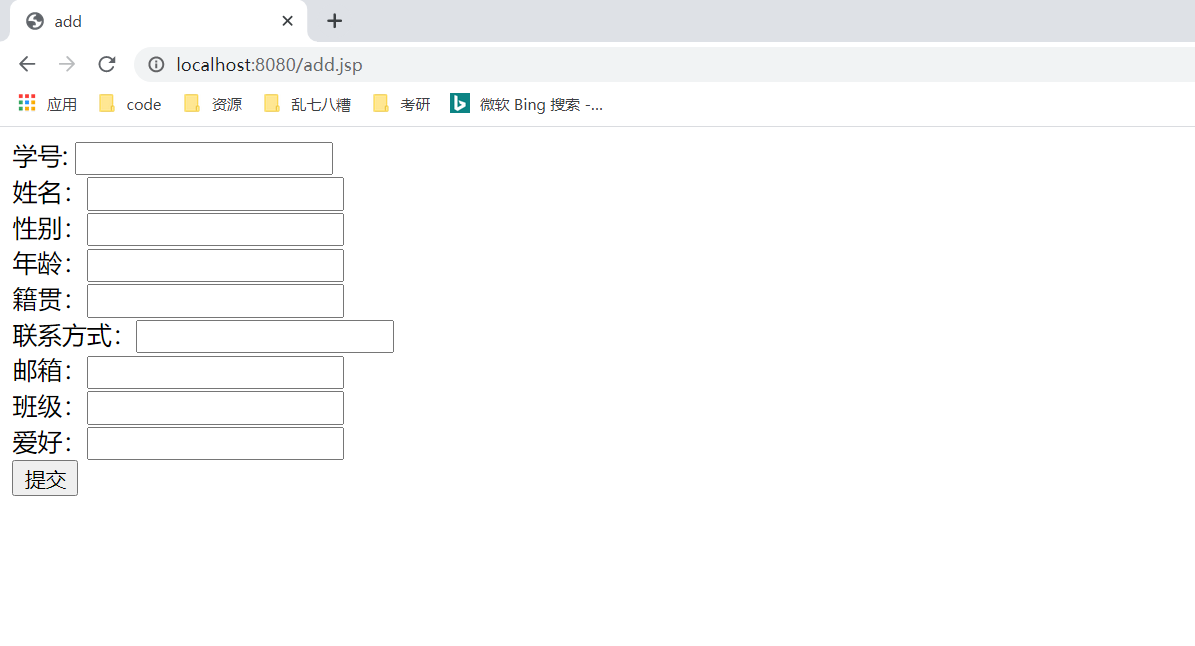The image size is (1195, 646).
Task: Close the add tab
Action: [x=287, y=21]
